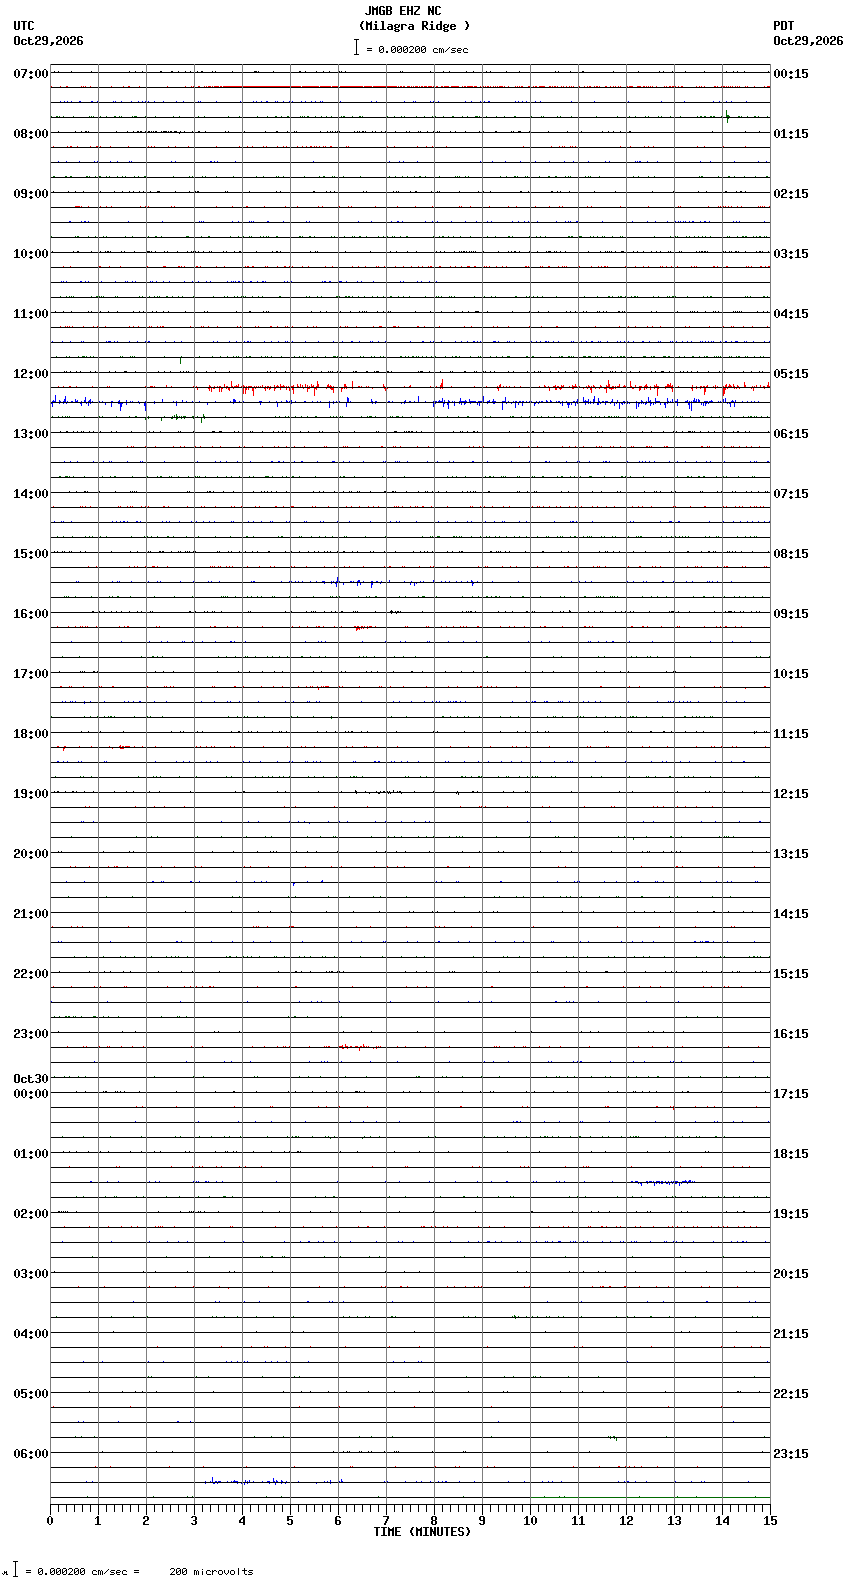Image resolution: width=850 pixels, height=1584 pixels.
Task: Click the 05:15 PDT time label
Action: click(791, 374)
